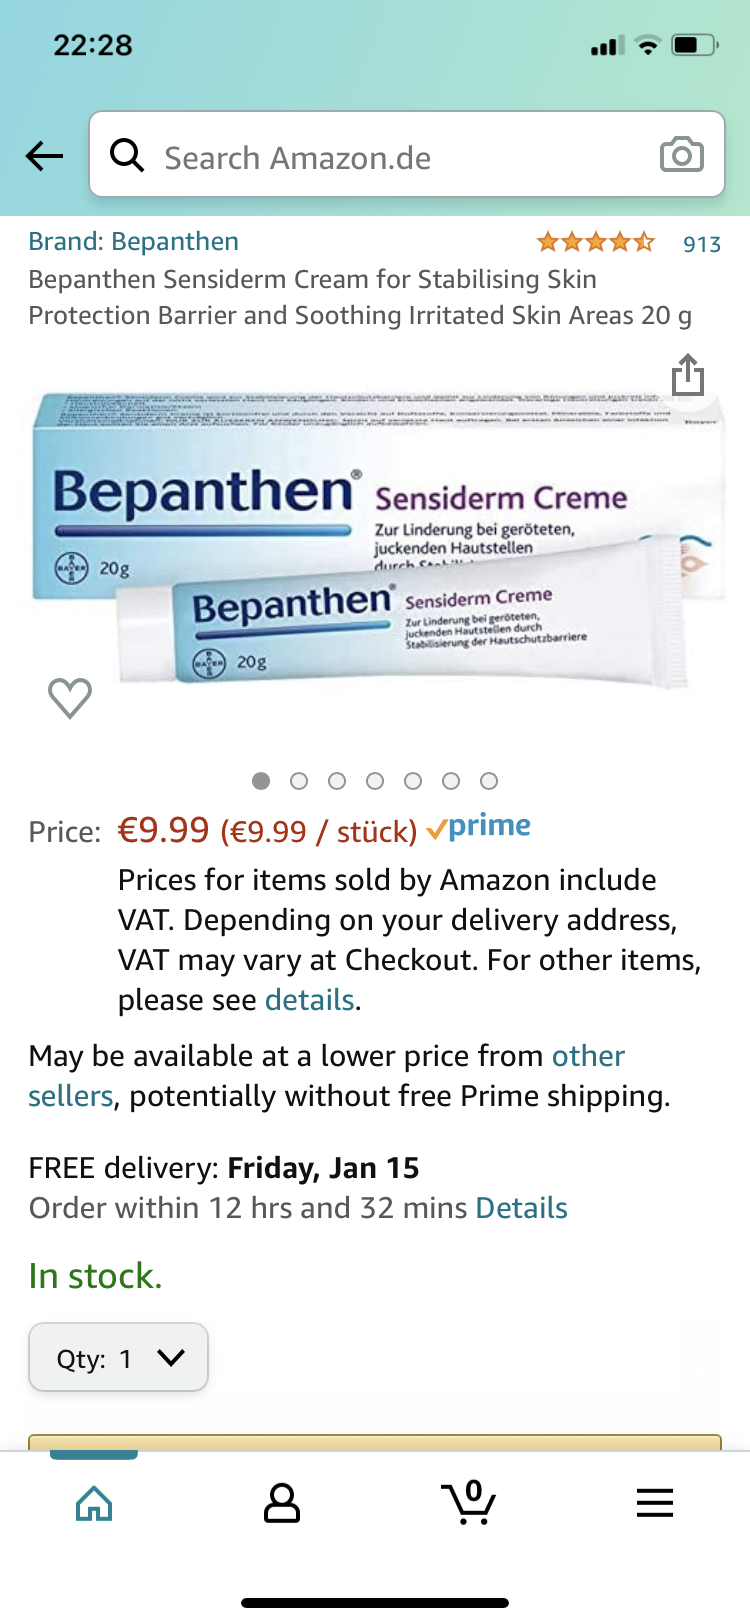Add item to wish list heart
Screen dimensions: 750x1624
pyautogui.click(x=70, y=698)
